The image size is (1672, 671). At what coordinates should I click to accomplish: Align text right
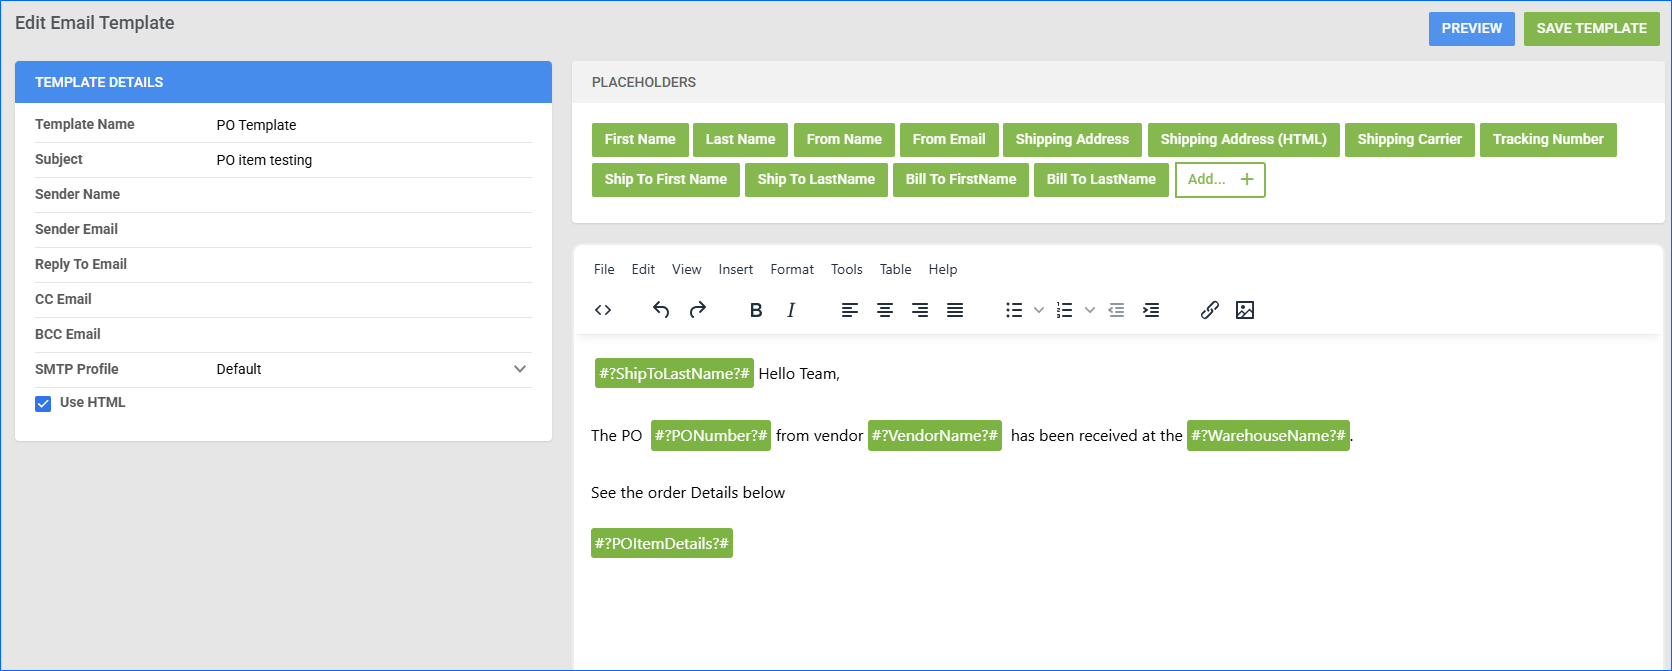click(x=920, y=310)
